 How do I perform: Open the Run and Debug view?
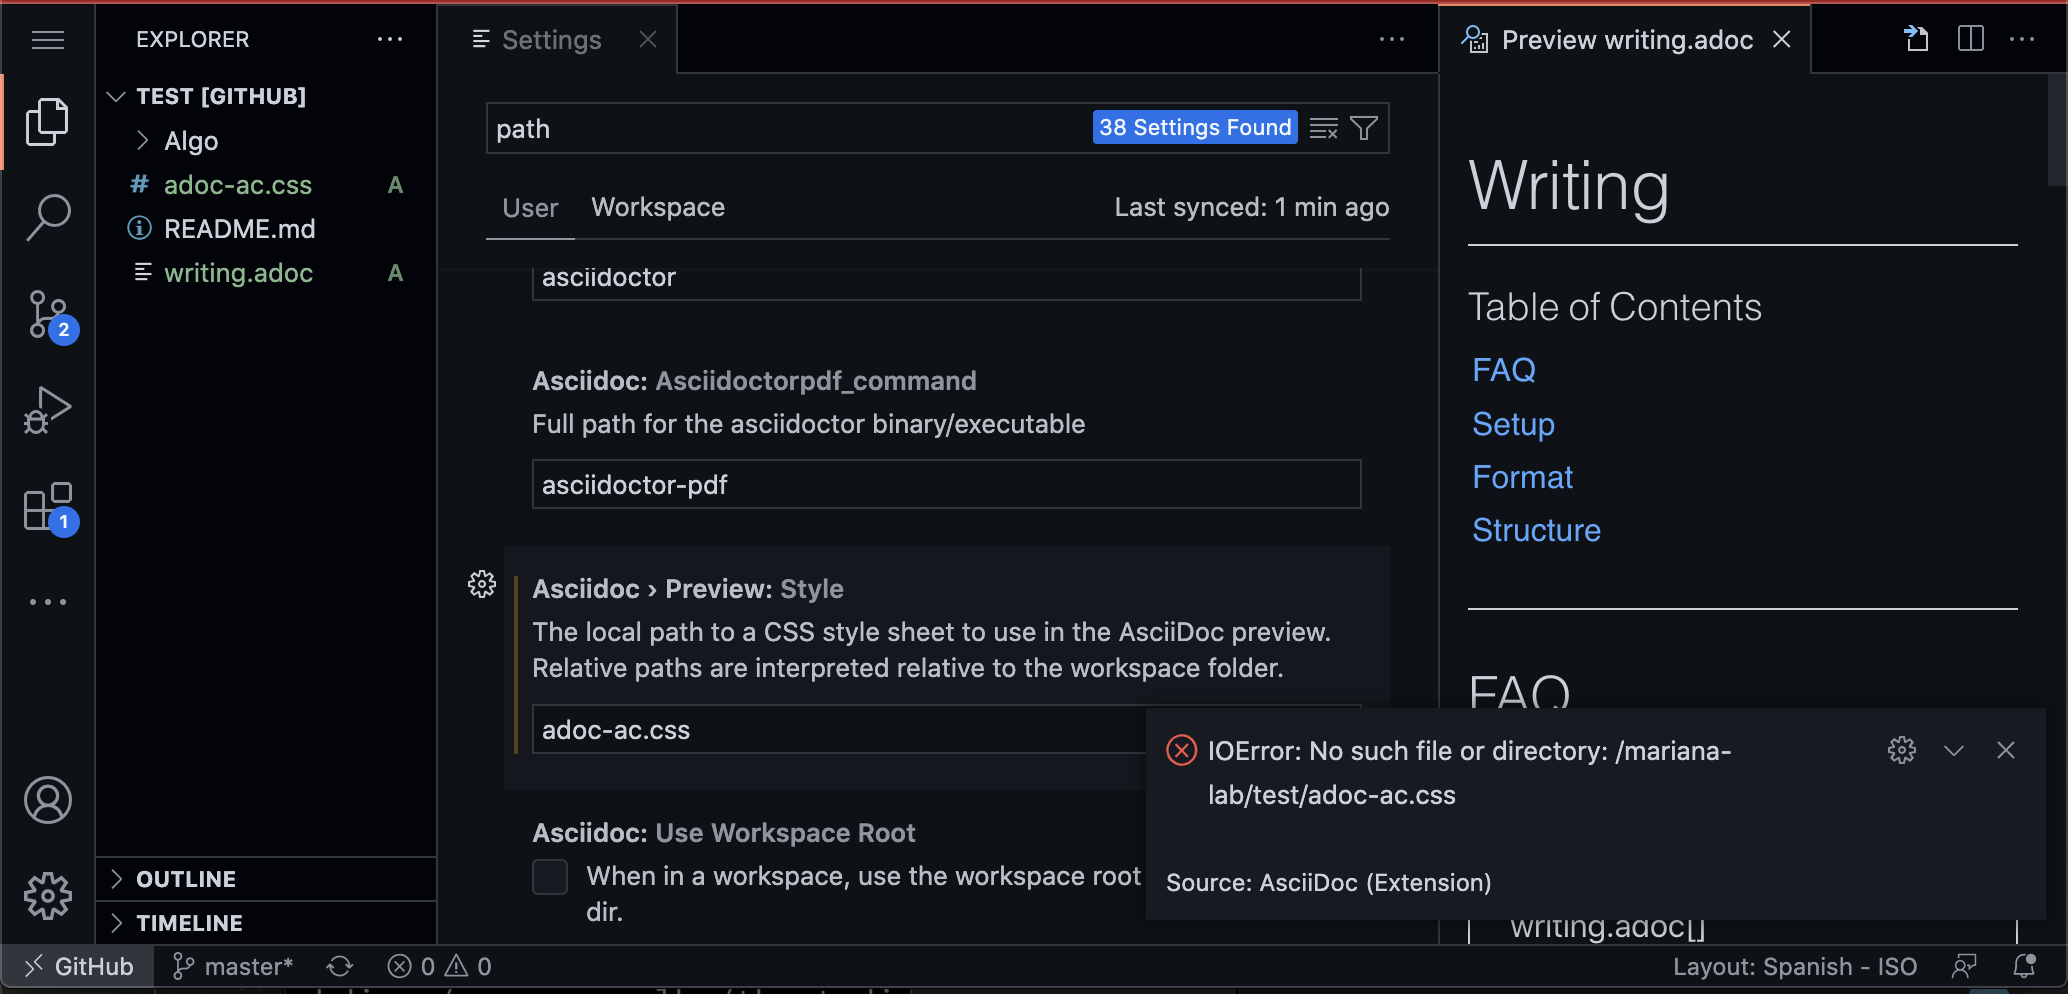tap(47, 409)
